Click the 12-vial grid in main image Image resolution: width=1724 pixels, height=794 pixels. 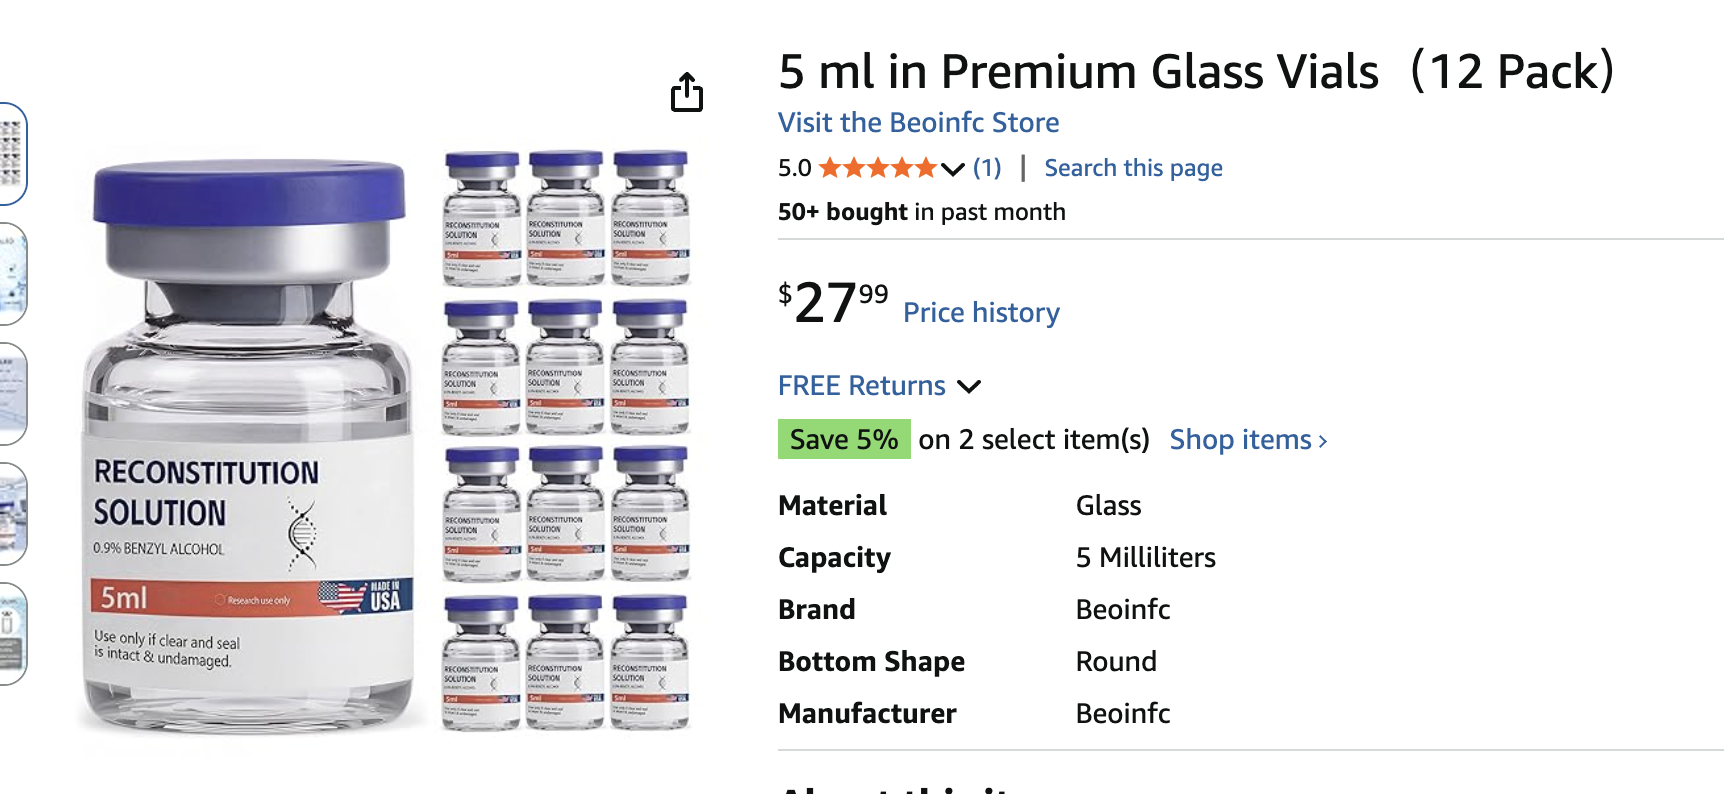566,440
